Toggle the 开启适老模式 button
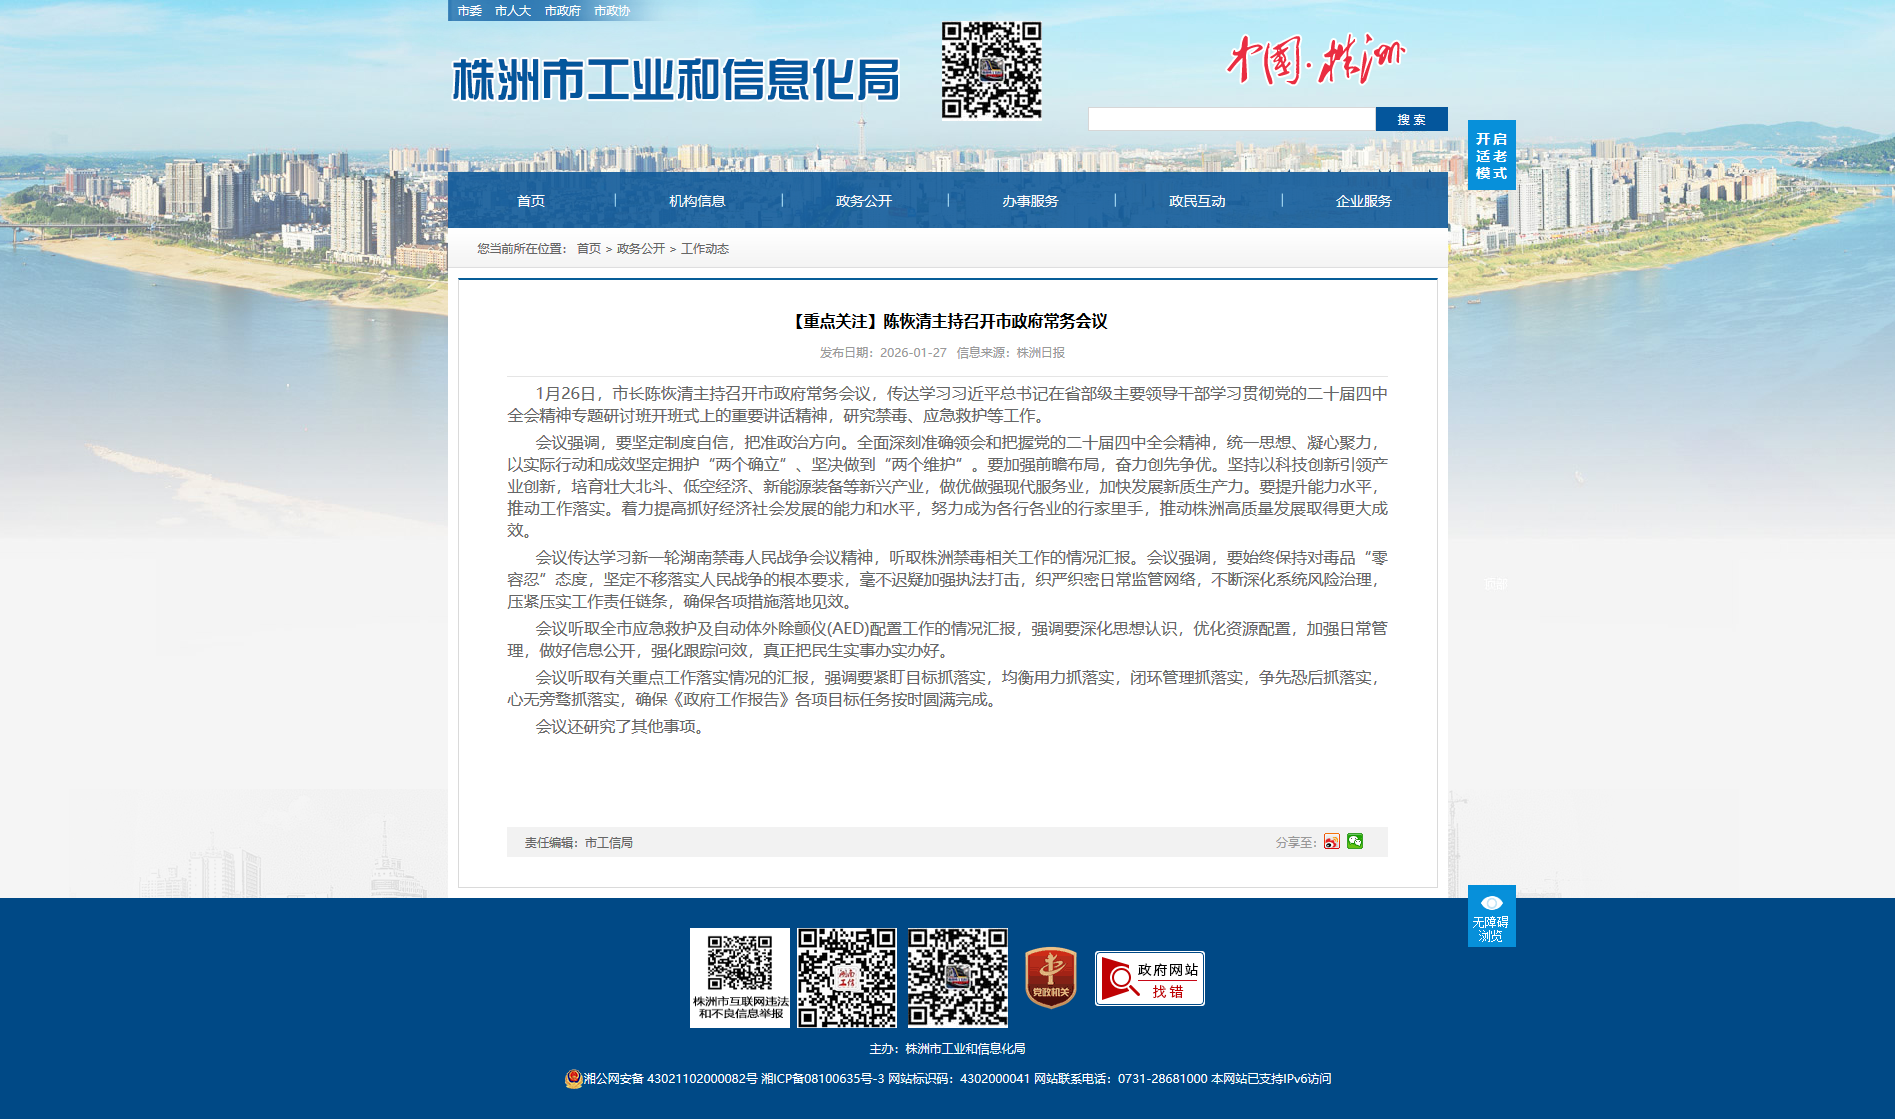 1491,155
